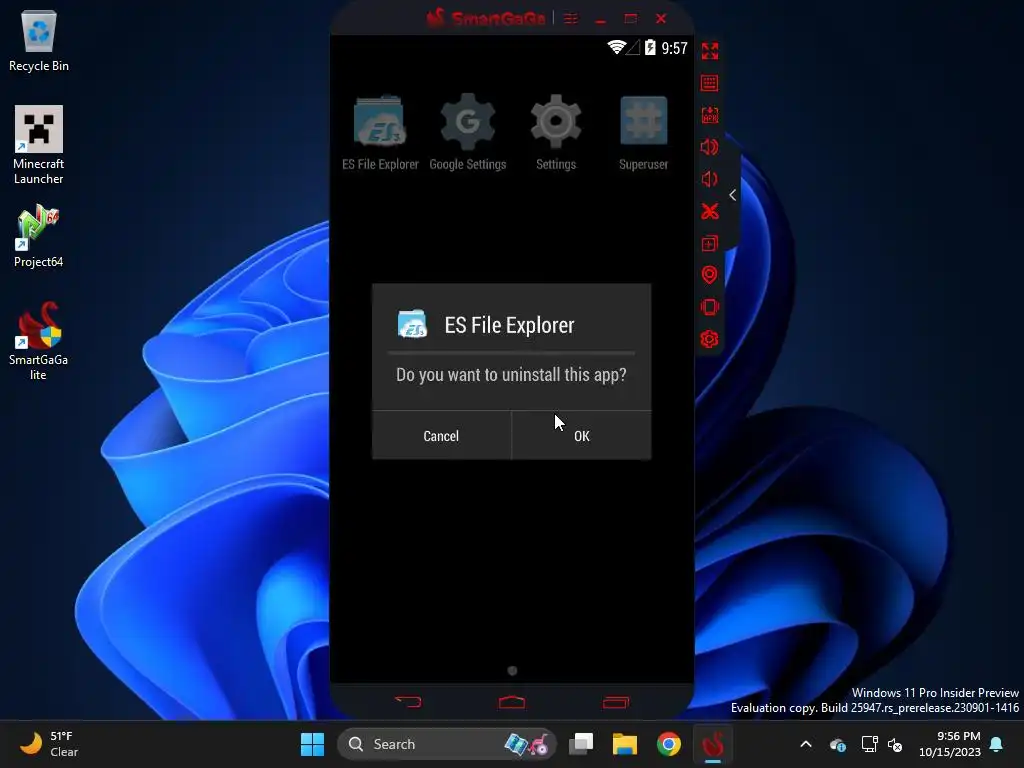The height and width of the screenshot is (768, 1024).
Task: Click home screen page indicator dot
Action: click(512, 671)
